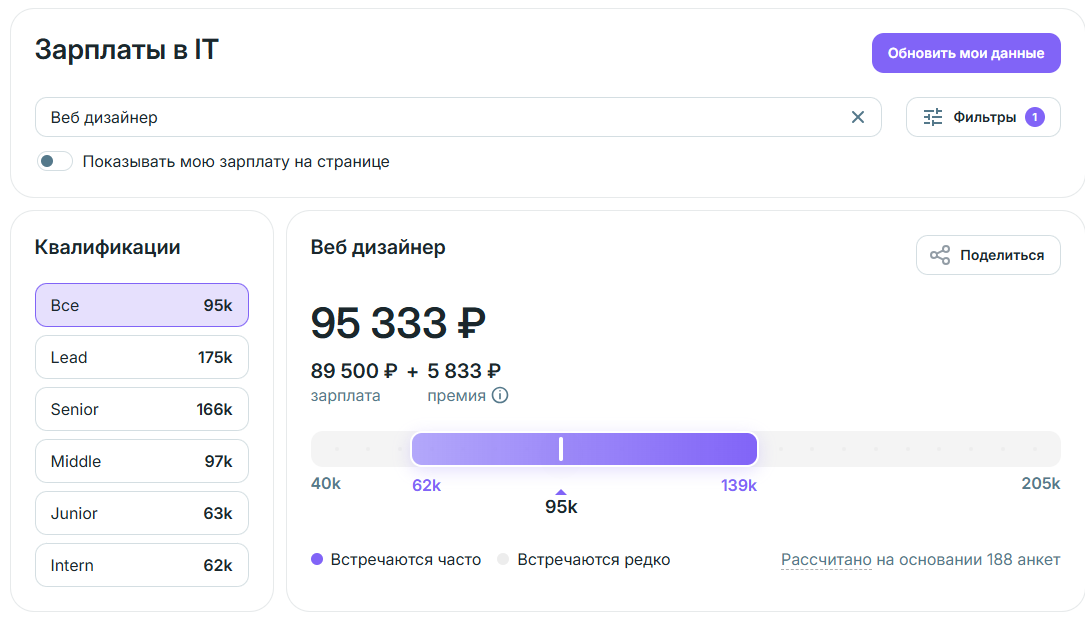Select the Junior qualification
The width and height of the screenshot is (1085, 617).
coord(142,513)
